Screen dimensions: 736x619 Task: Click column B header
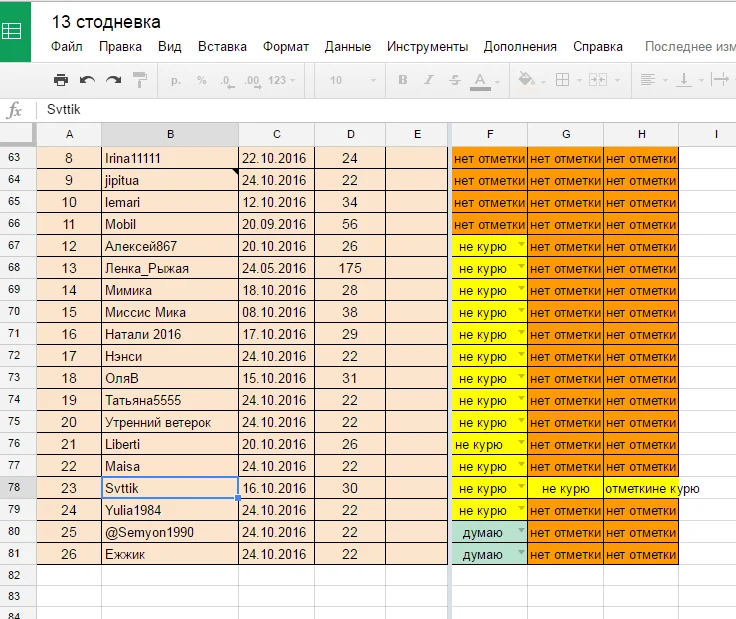(170, 134)
